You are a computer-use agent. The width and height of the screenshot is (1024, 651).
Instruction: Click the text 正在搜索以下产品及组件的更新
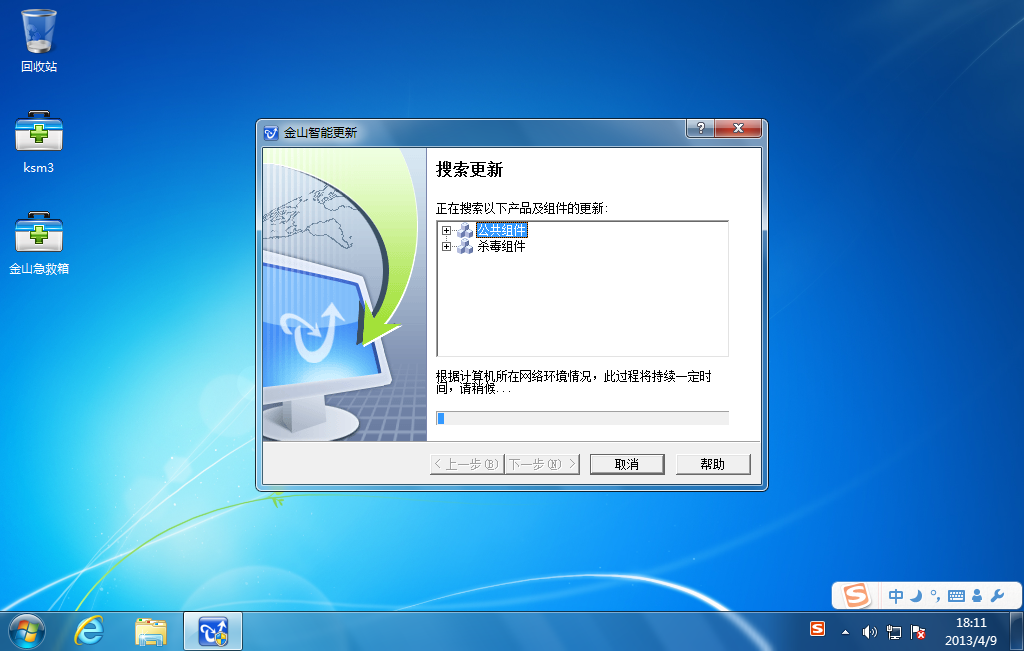coord(522,208)
